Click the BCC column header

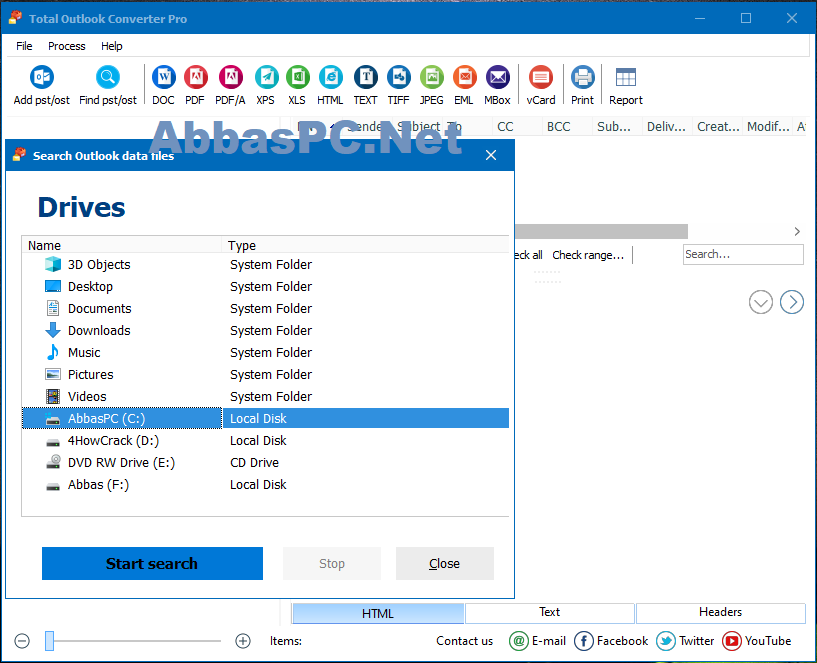pos(567,127)
